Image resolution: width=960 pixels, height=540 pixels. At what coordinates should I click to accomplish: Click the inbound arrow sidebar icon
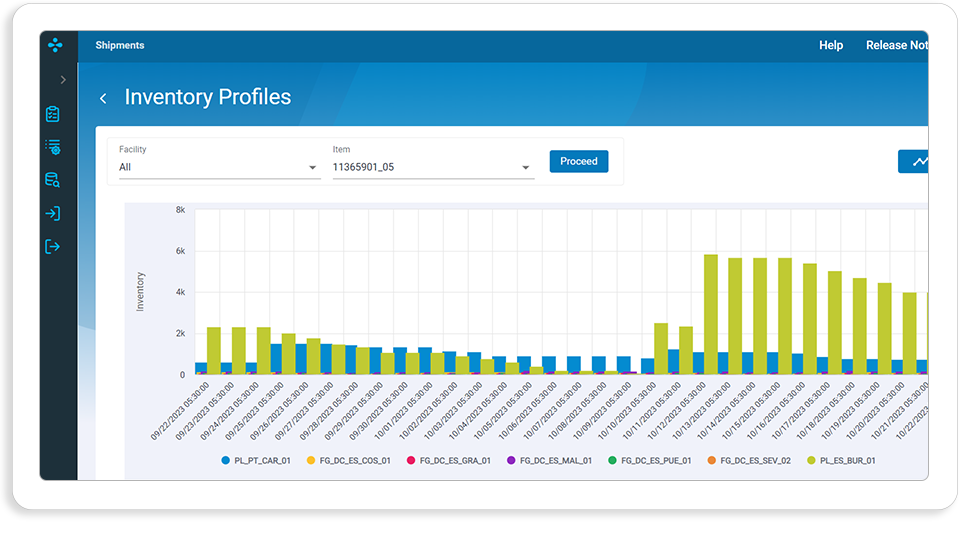[x=53, y=213]
